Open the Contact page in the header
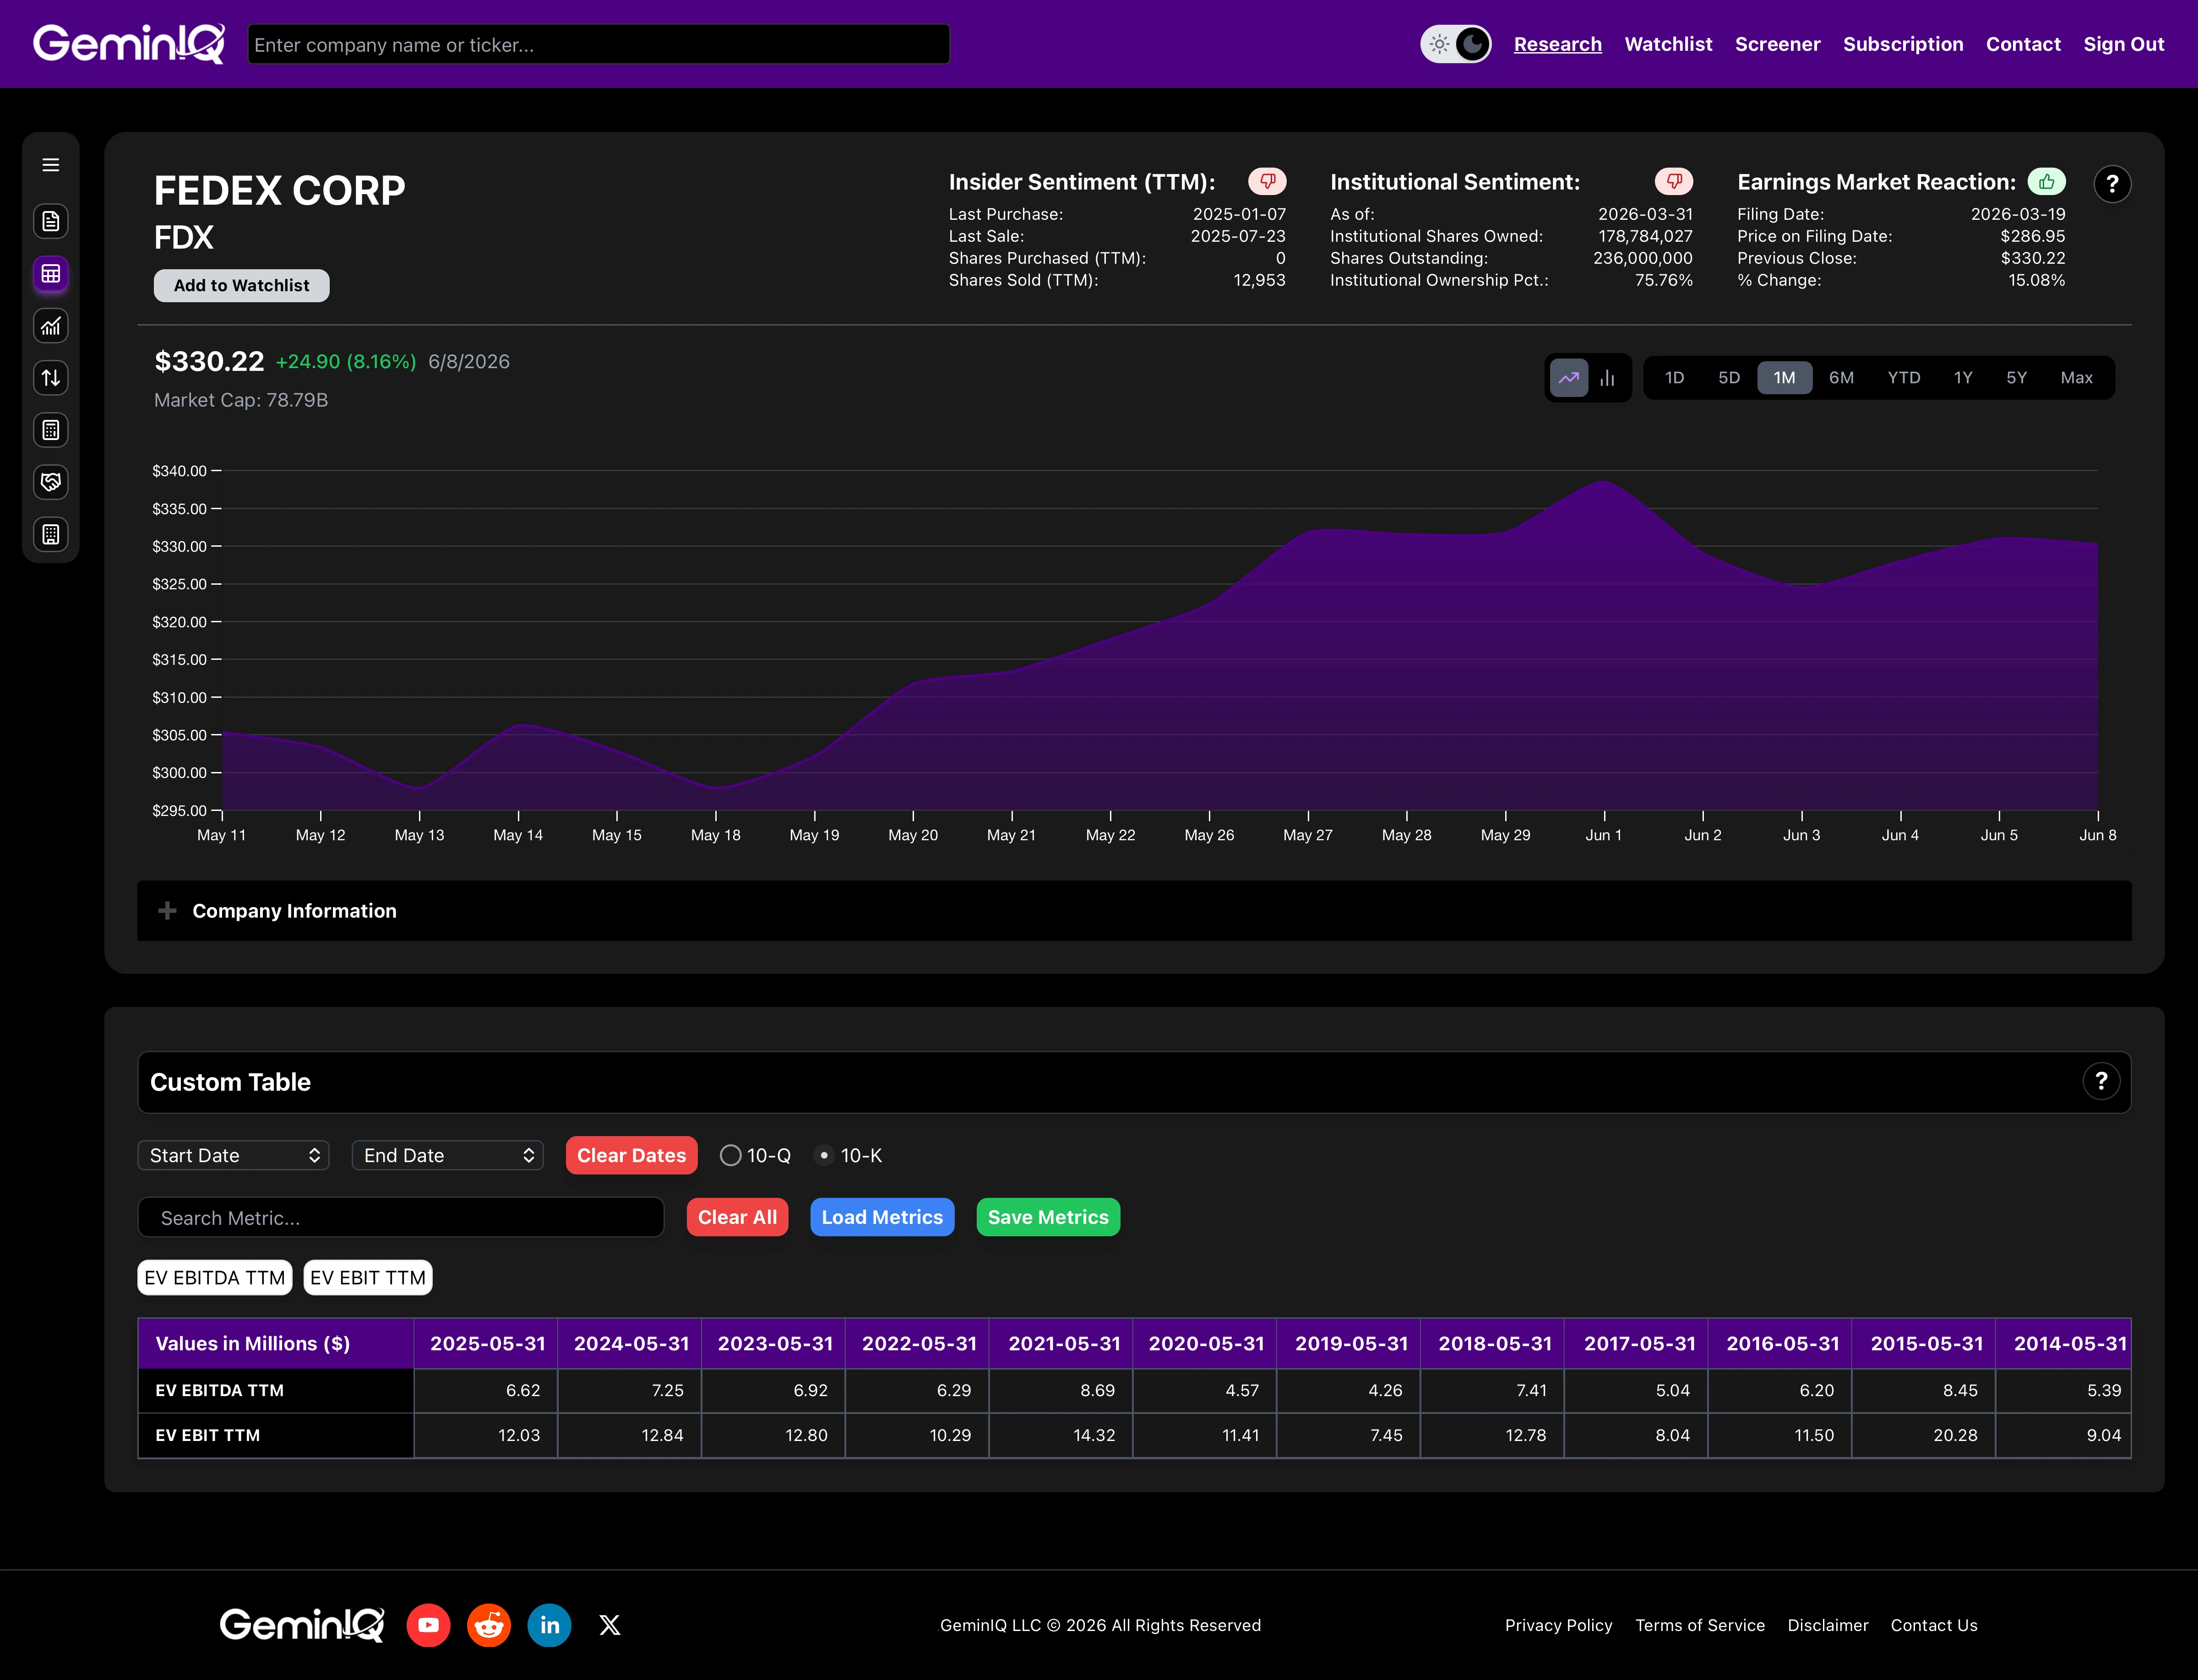This screenshot has height=1680, width=2198. pos(2023,44)
